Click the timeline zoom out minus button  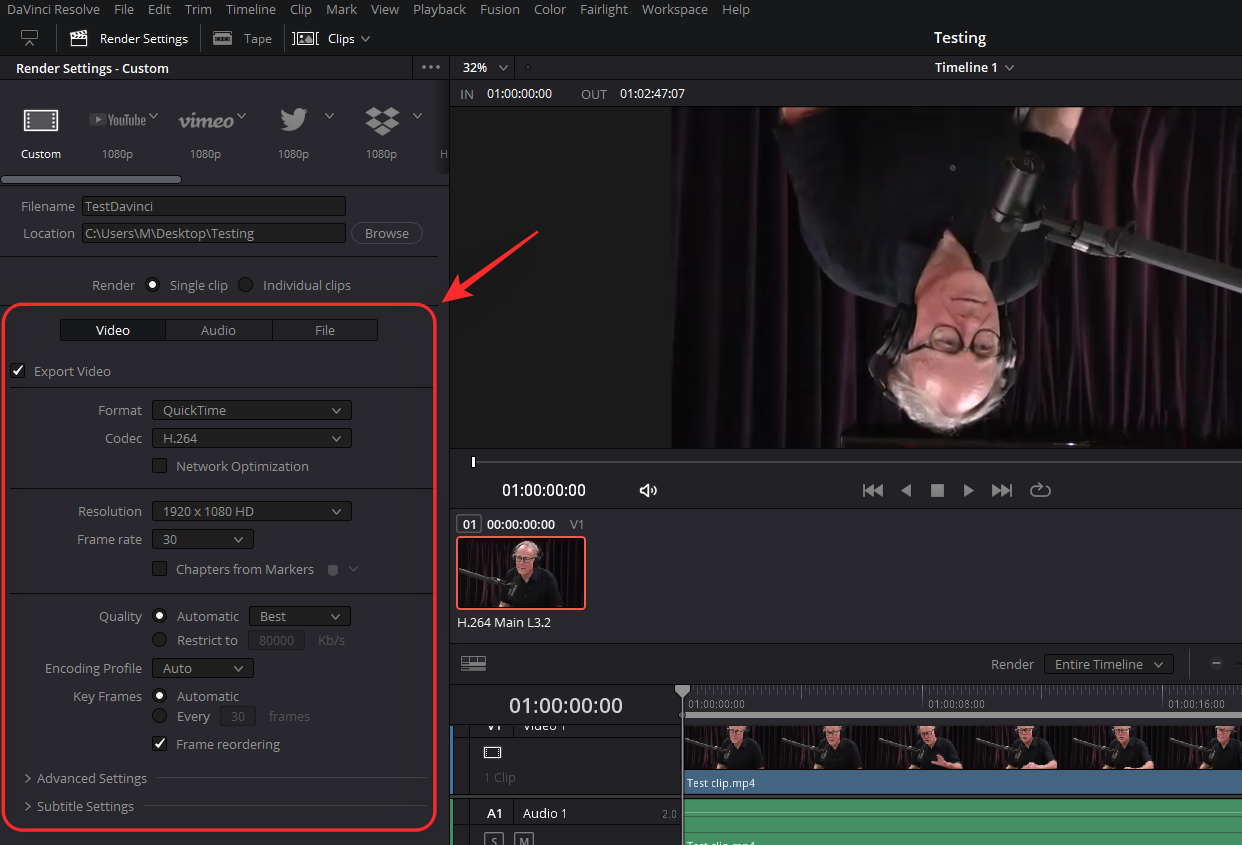click(x=1216, y=663)
